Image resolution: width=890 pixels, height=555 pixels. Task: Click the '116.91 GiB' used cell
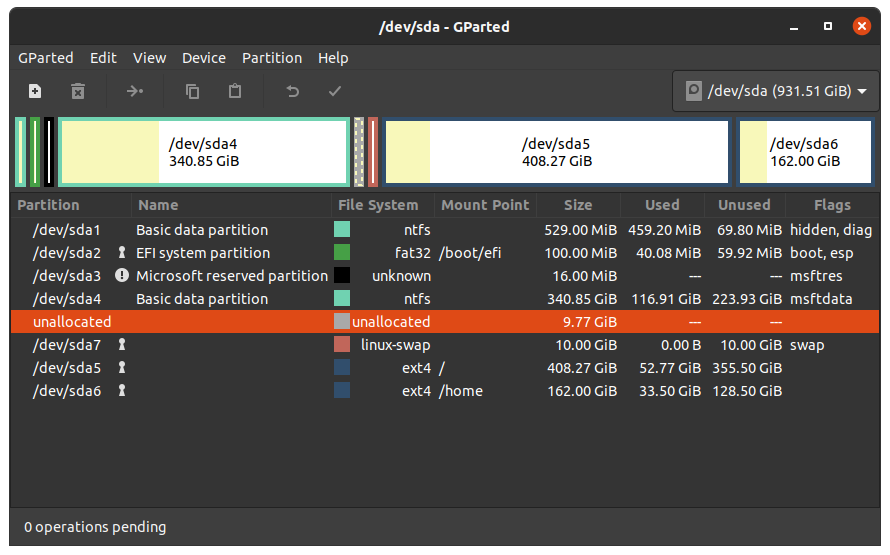[666, 298]
